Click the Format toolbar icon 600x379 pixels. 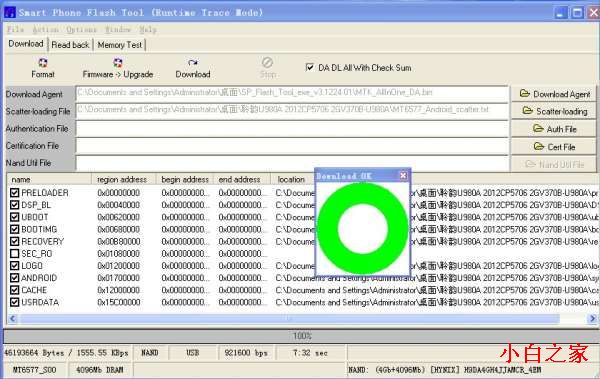43,63
